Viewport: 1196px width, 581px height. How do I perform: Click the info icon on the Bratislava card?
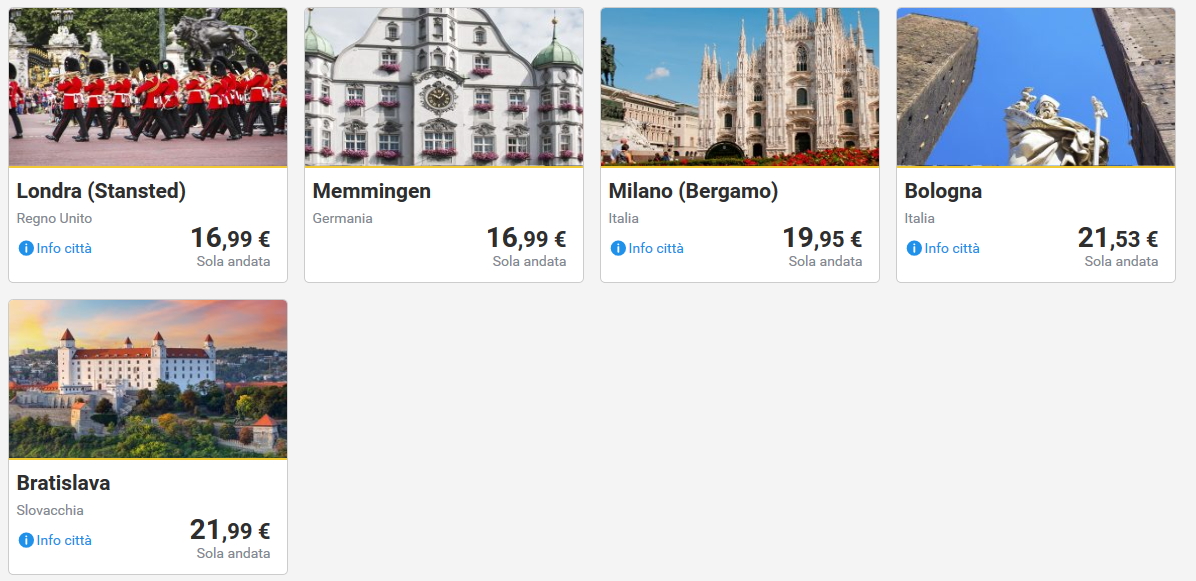[x=26, y=540]
